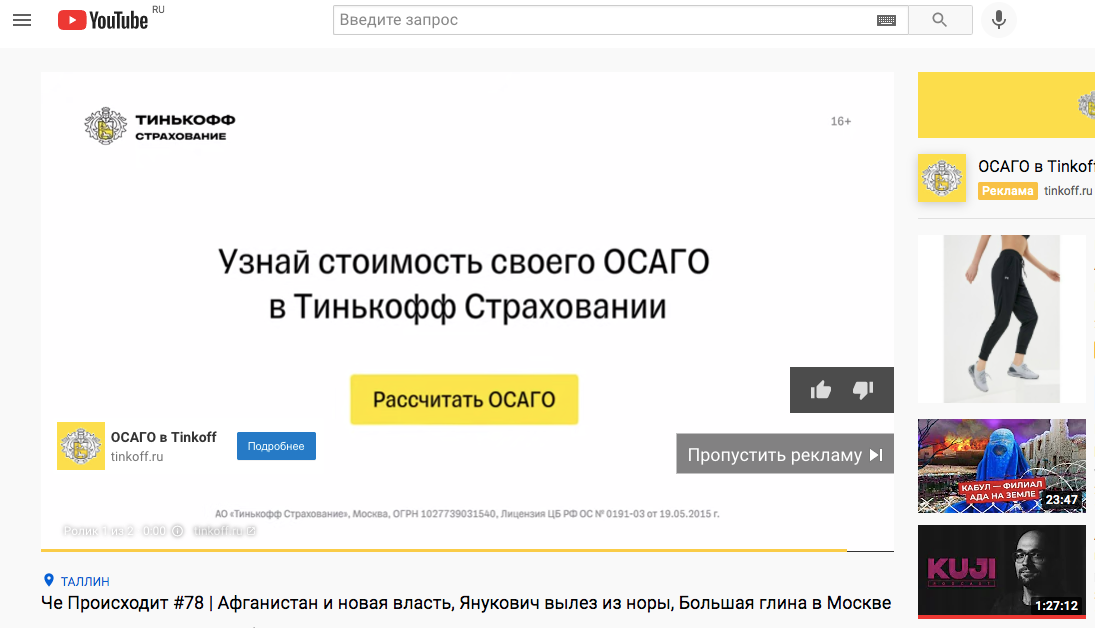
Task: Open the ad info icon next to 0:00
Action: 177,531
